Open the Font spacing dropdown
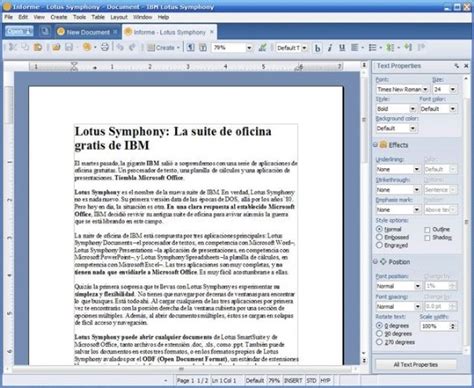Screen dimensions: 474x388 point(417,306)
